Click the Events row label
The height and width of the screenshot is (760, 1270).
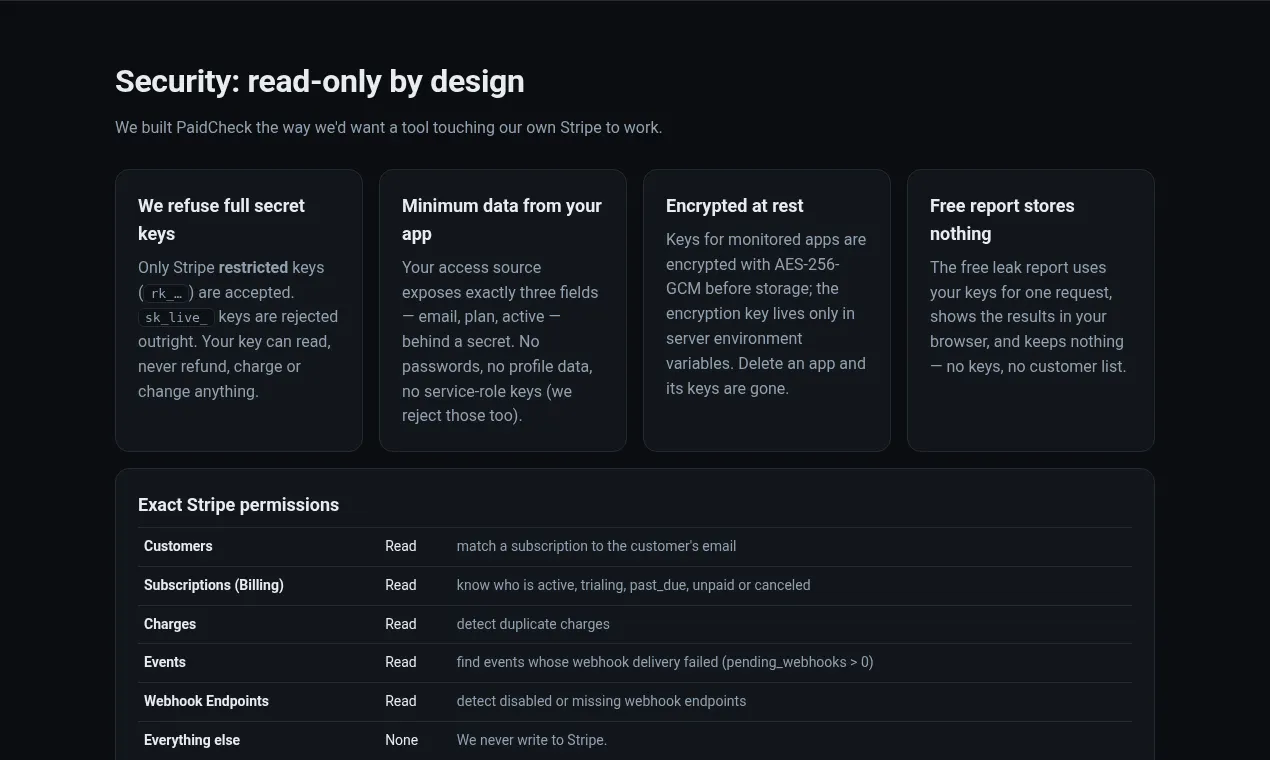coord(165,662)
